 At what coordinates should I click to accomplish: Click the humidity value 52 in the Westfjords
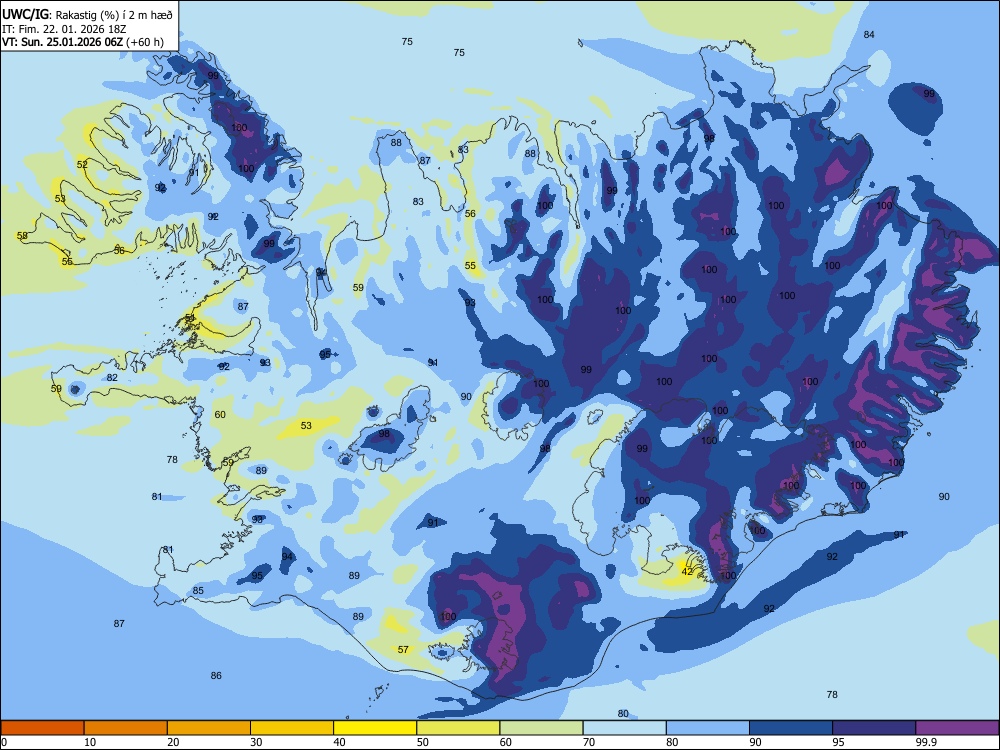[82, 165]
